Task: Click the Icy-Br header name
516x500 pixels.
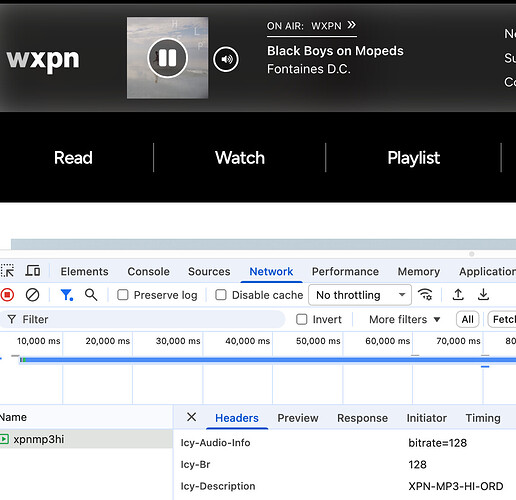Action: coord(195,464)
